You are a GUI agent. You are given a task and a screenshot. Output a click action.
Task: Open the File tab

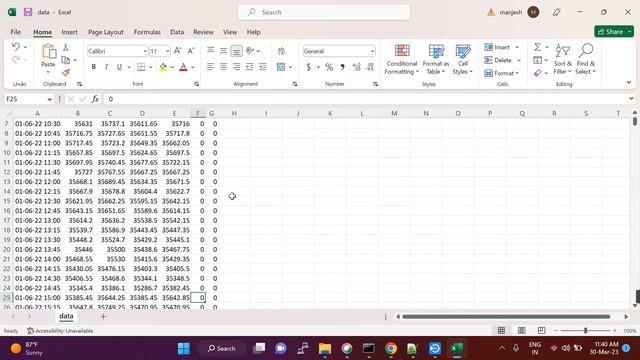(x=16, y=32)
